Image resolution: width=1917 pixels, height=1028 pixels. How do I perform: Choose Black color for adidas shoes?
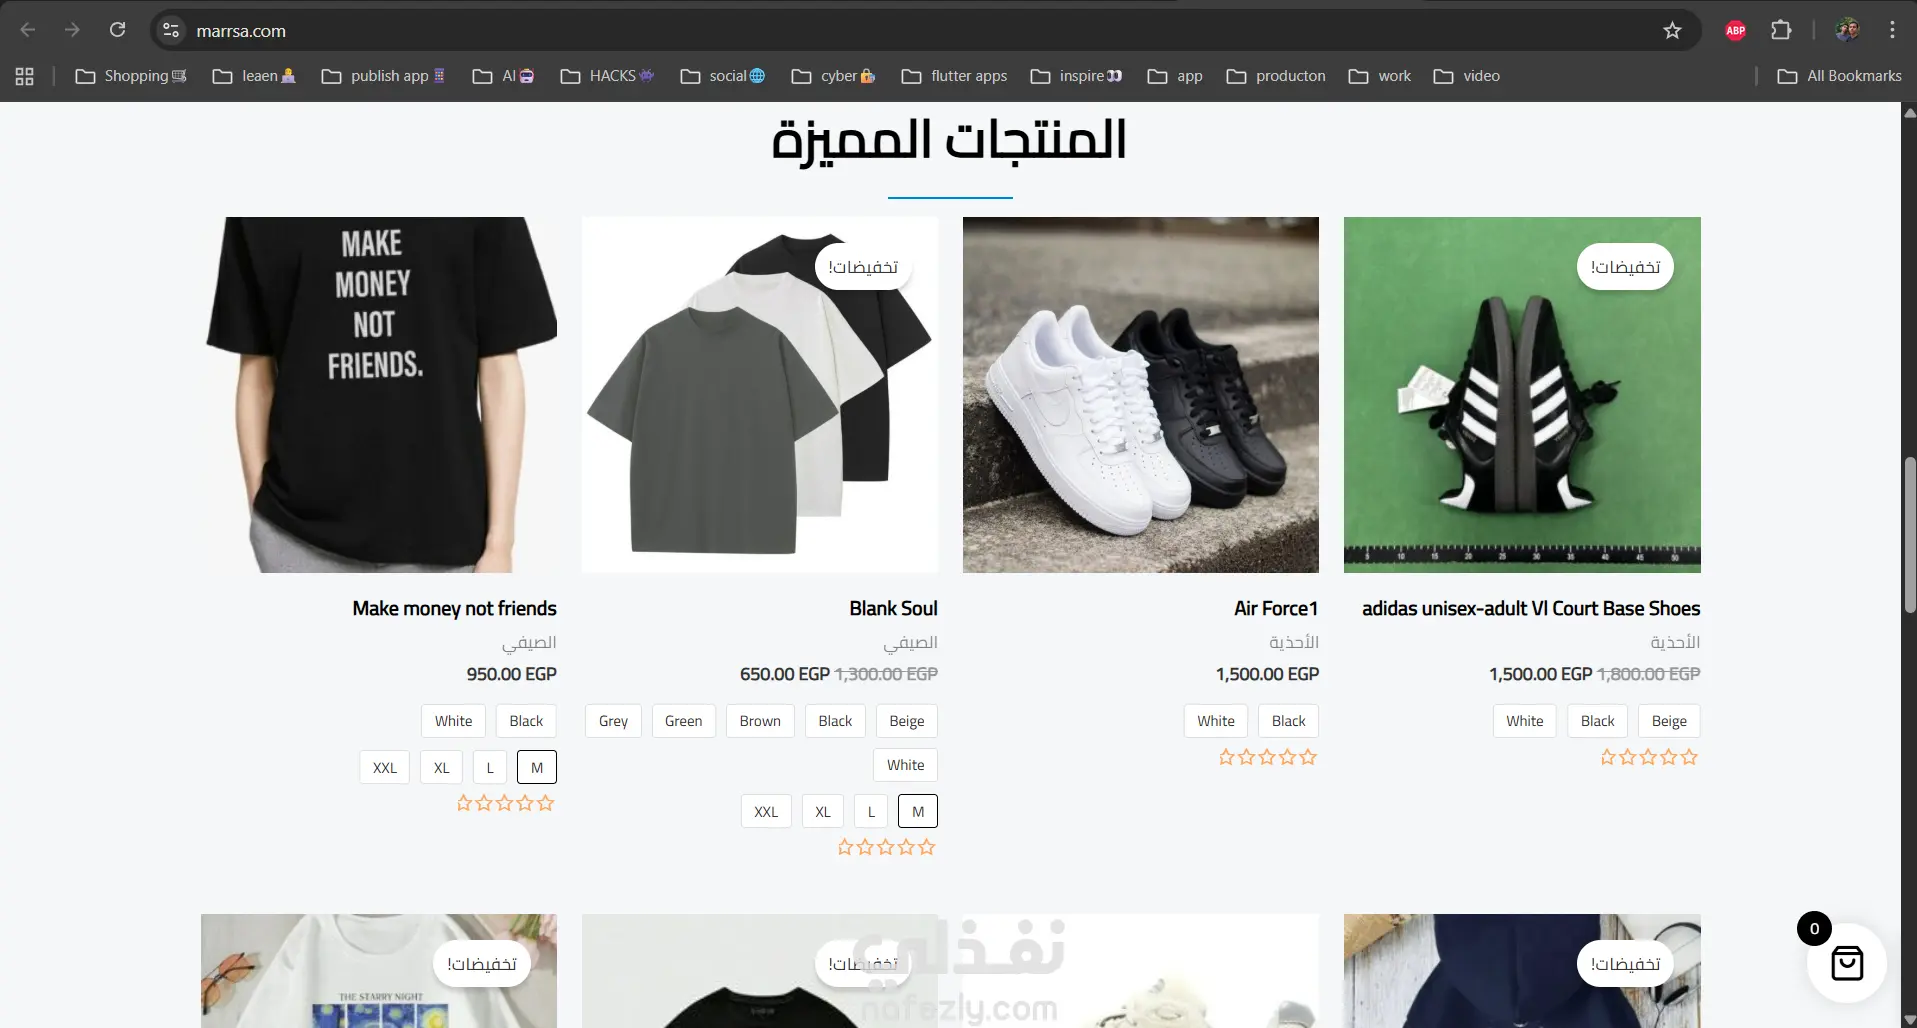1597,721
